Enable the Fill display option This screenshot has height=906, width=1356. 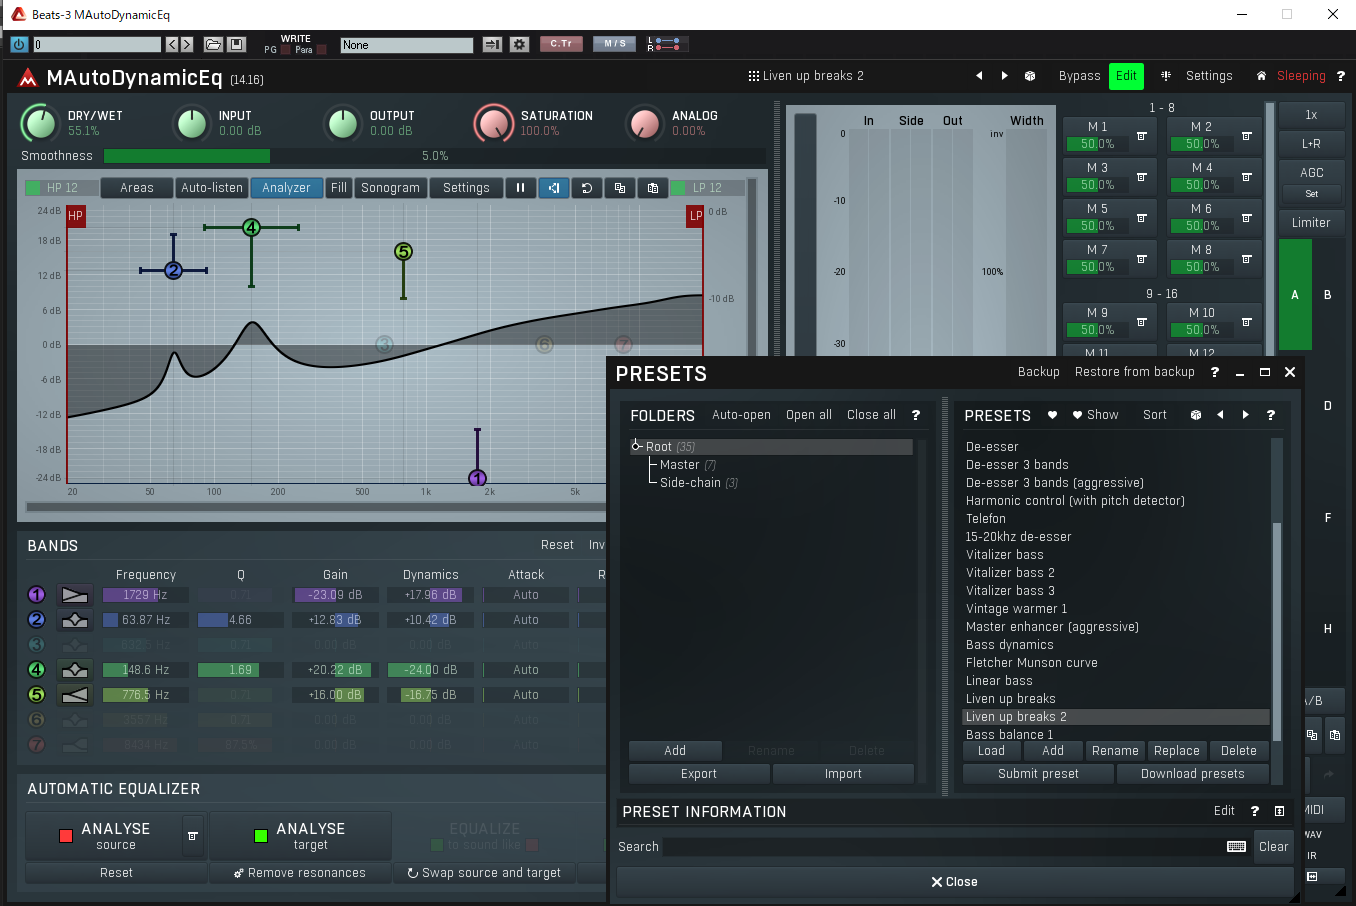(339, 188)
